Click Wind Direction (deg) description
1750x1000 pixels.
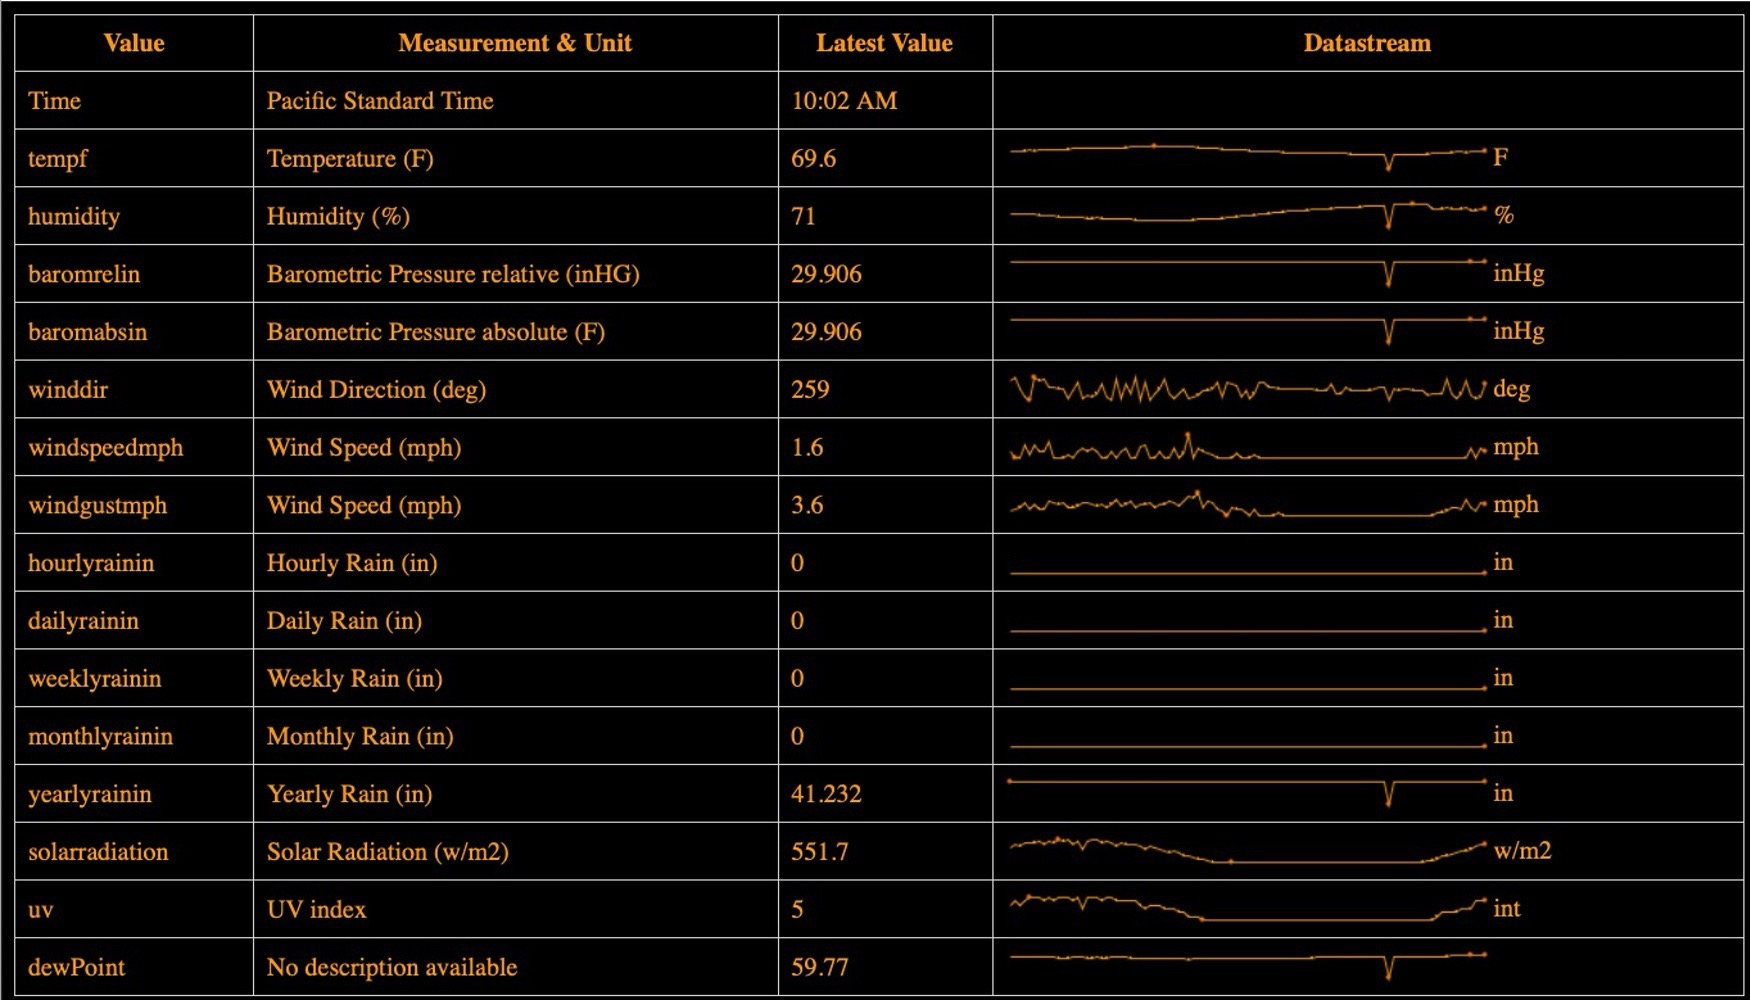pyautogui.click(x=376, y=390)
